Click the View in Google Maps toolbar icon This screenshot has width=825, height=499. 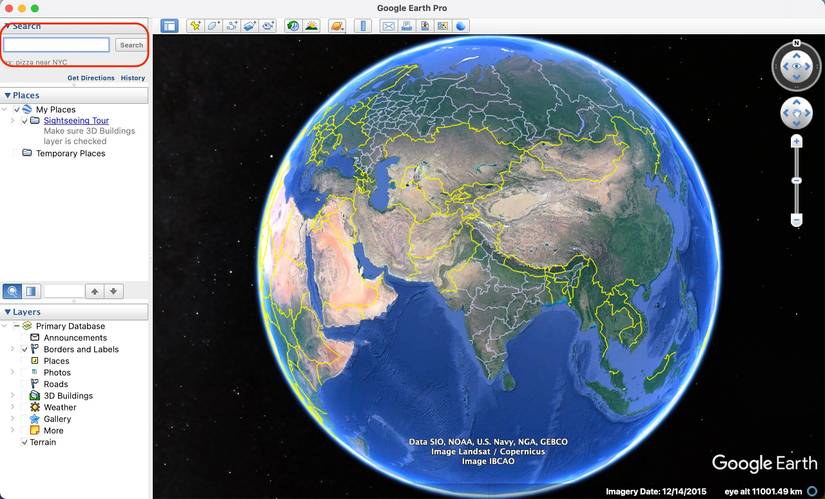click(442, 25)
